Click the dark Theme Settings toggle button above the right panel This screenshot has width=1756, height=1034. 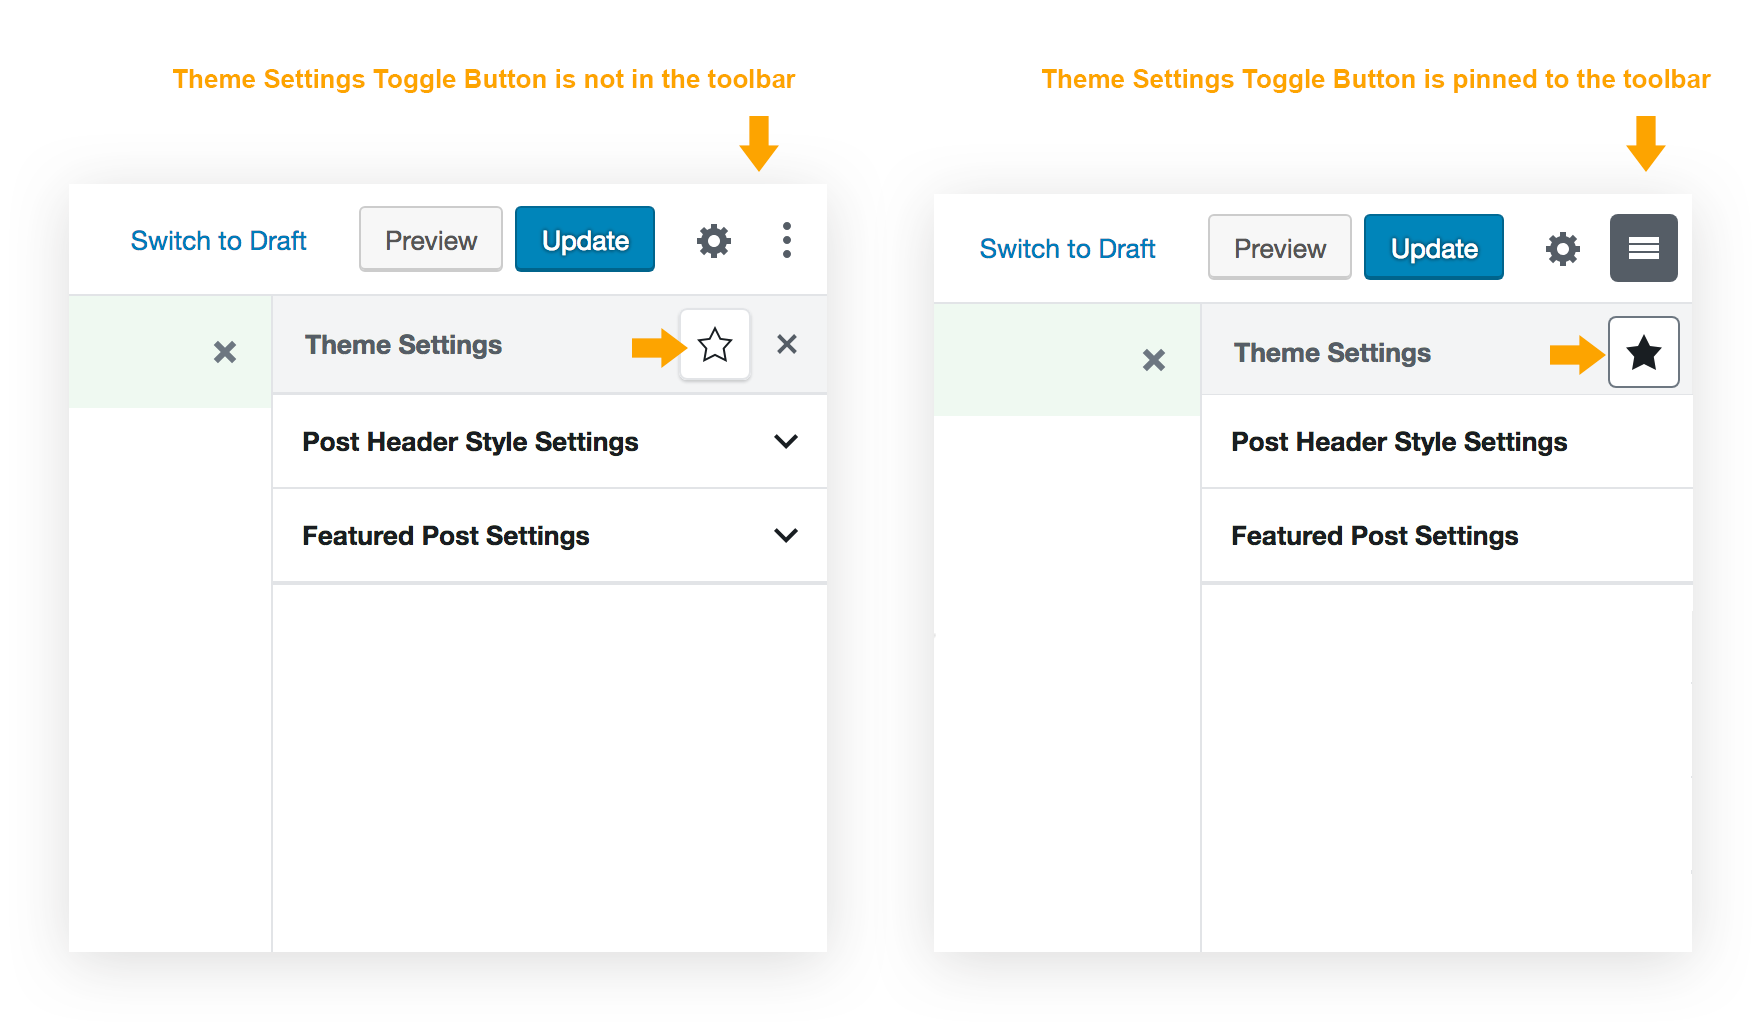click(x=1643, y=248)
